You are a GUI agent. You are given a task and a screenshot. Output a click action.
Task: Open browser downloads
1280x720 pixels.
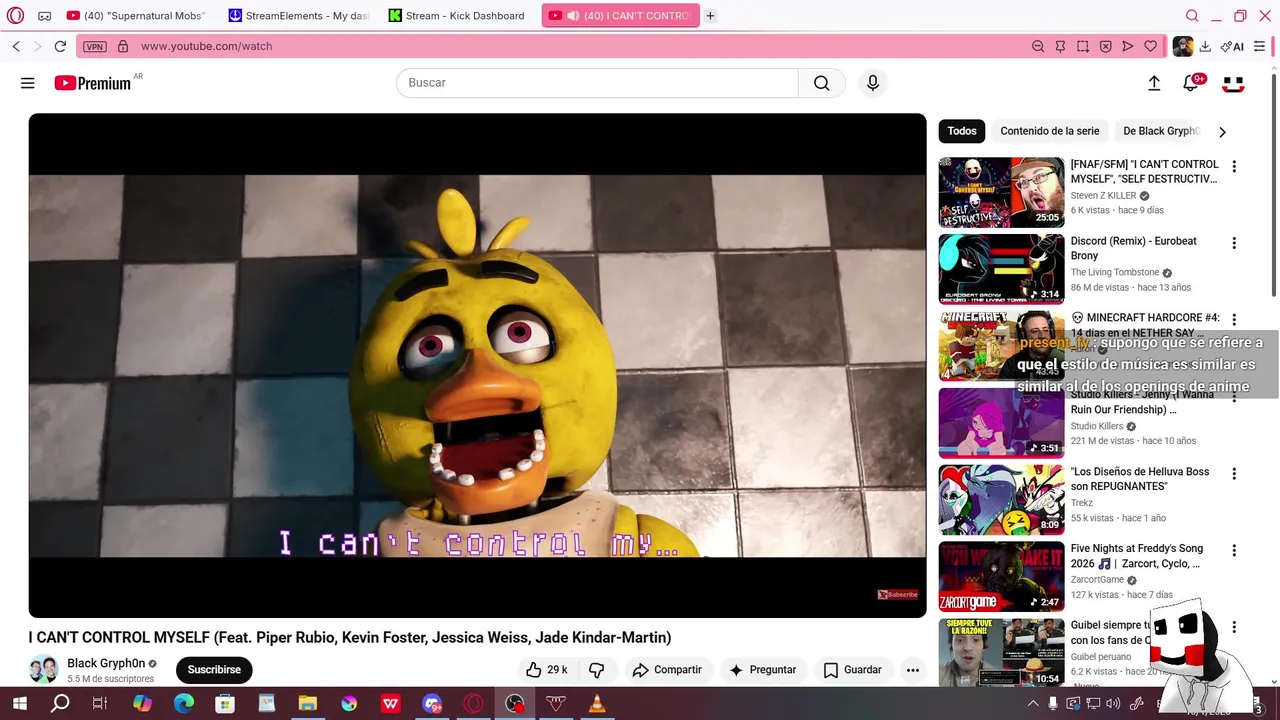coord(1205,46)
